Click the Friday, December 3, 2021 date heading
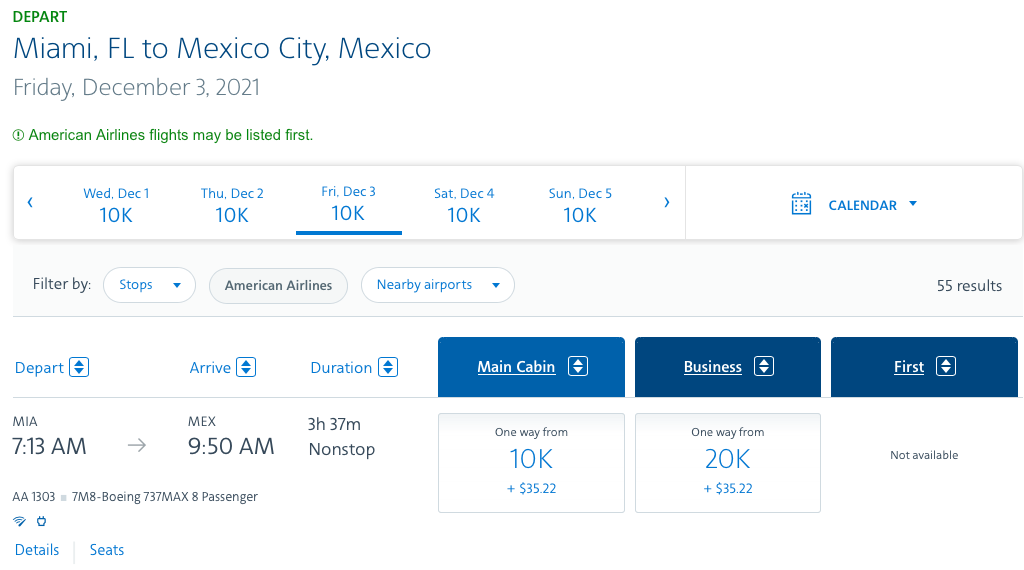The height and width of the screenshot is (570, 1024). [x=136, y=87]
